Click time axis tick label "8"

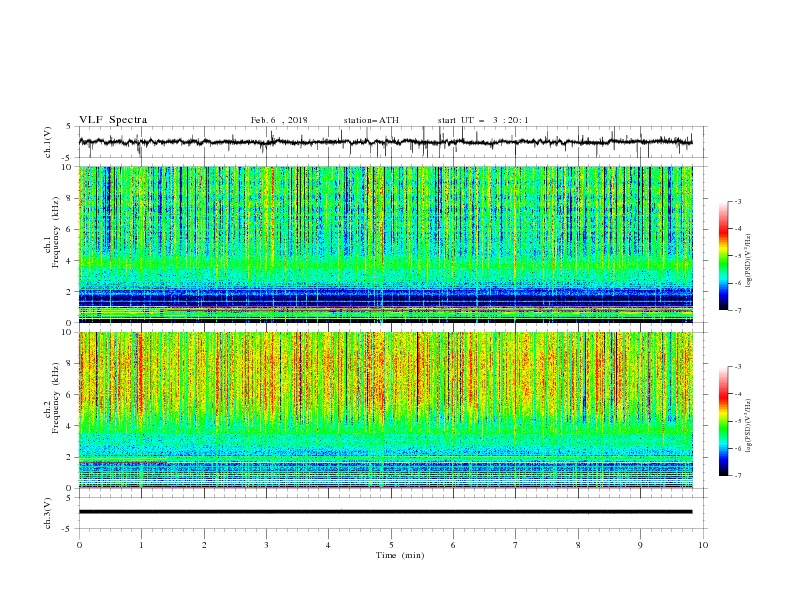578,545
